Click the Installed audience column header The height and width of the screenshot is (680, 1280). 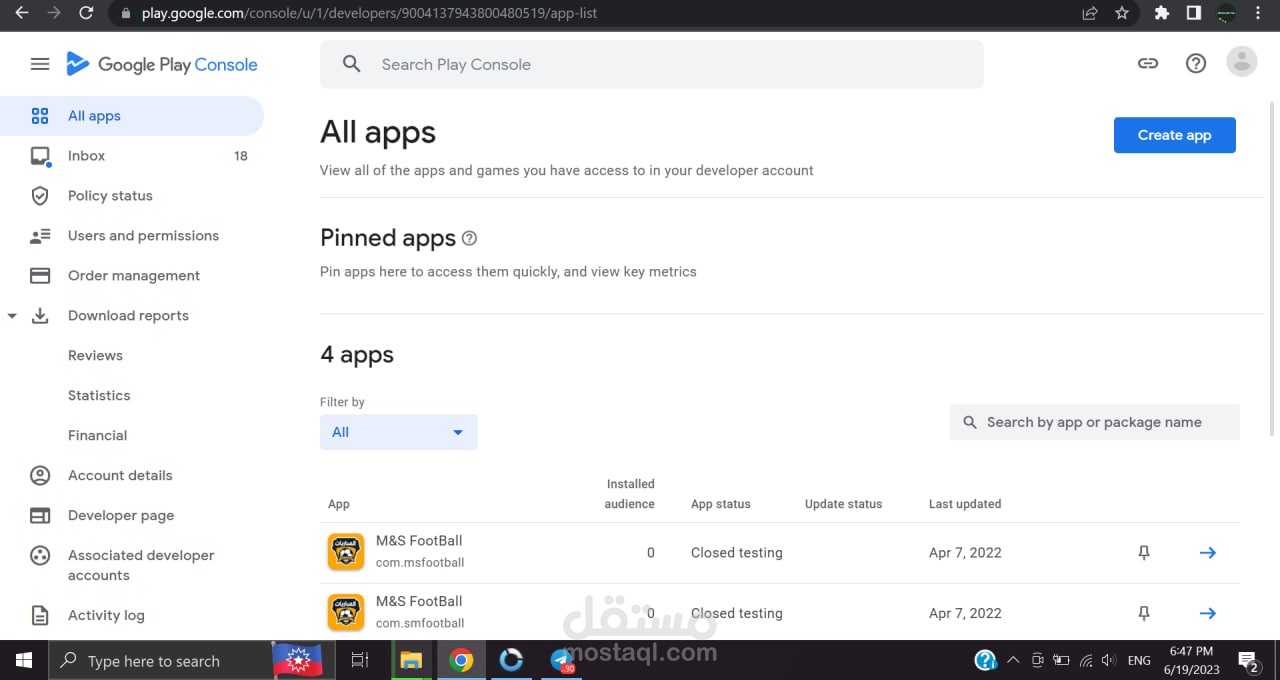630,494
